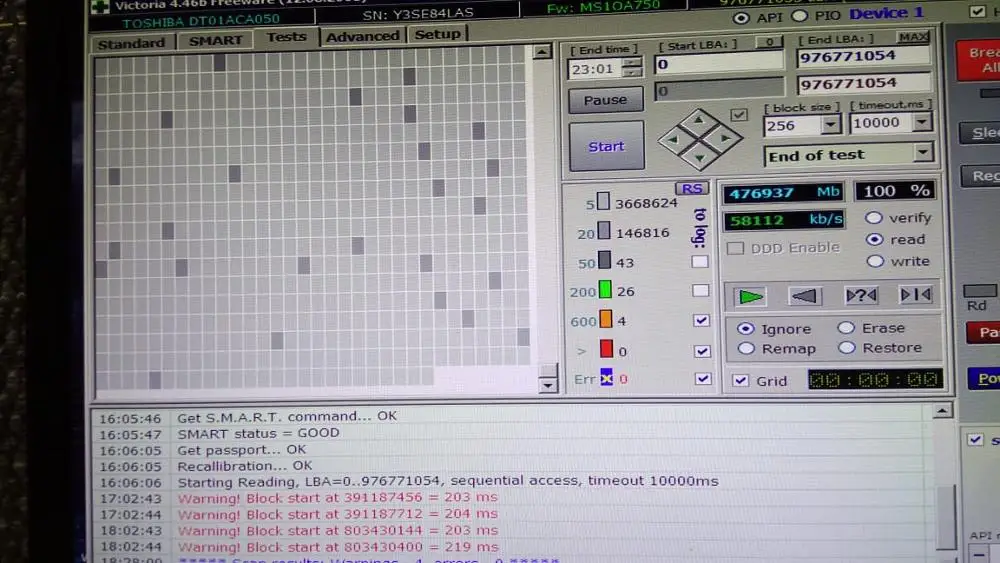The width and height of the screenshot is (1000, 563).
Task: Click the Start LBA input field
Action: [719, 64]
